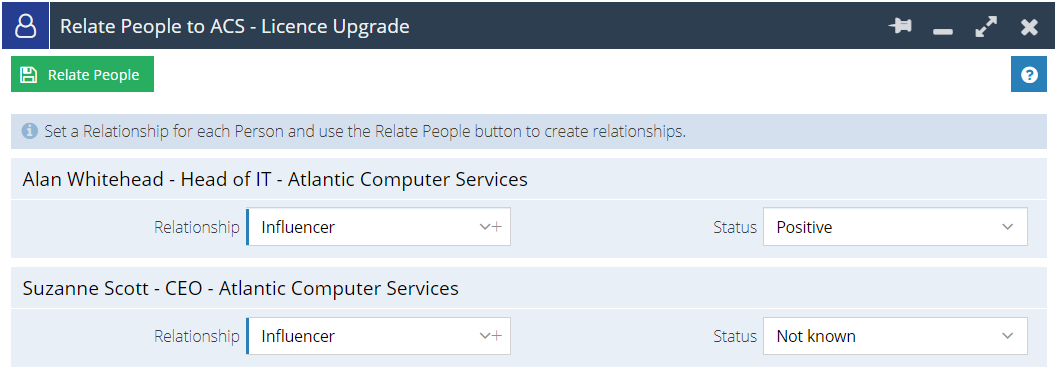This screenshot has height=374, width=1056.
Task: Click the person icon in title bar
Action: pyautogui.click(x=26, y=26)
